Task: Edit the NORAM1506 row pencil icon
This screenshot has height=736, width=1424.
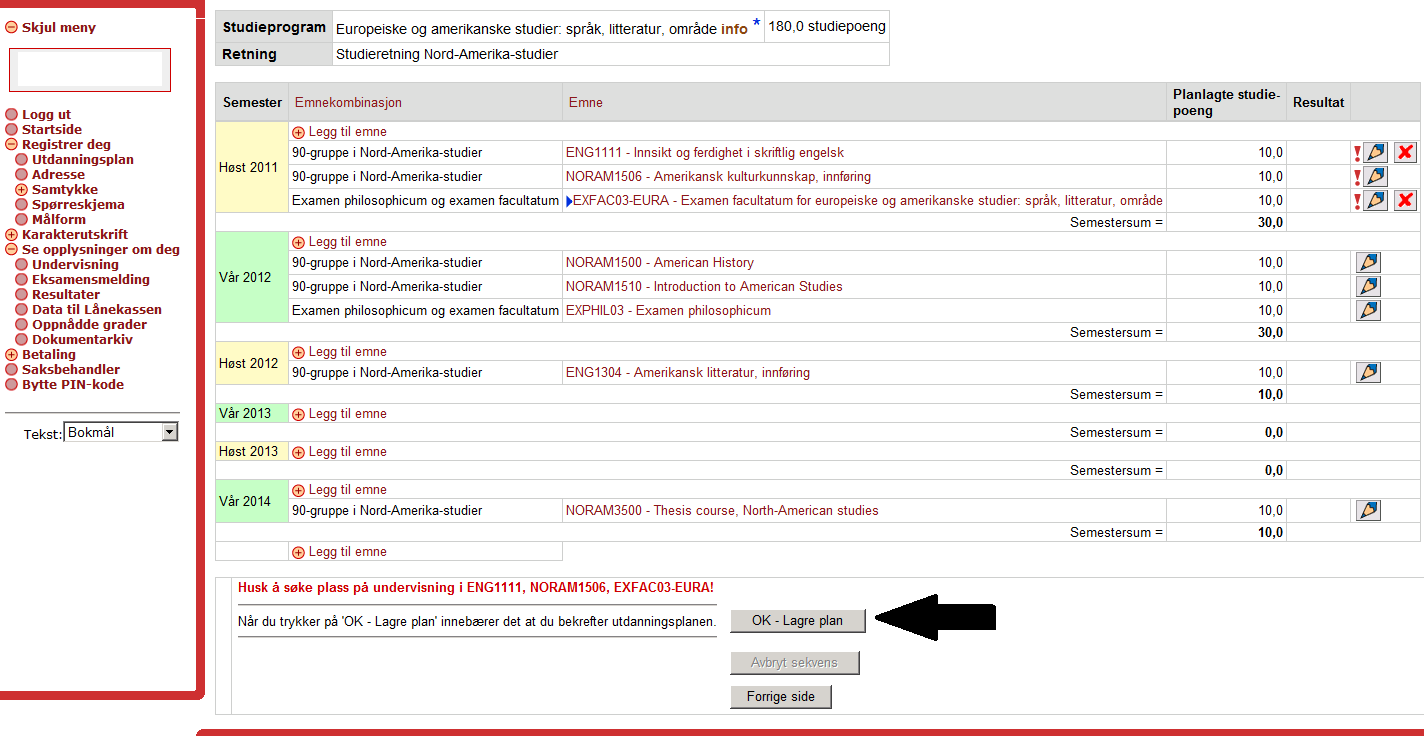Action: (x=1376, y=177)
